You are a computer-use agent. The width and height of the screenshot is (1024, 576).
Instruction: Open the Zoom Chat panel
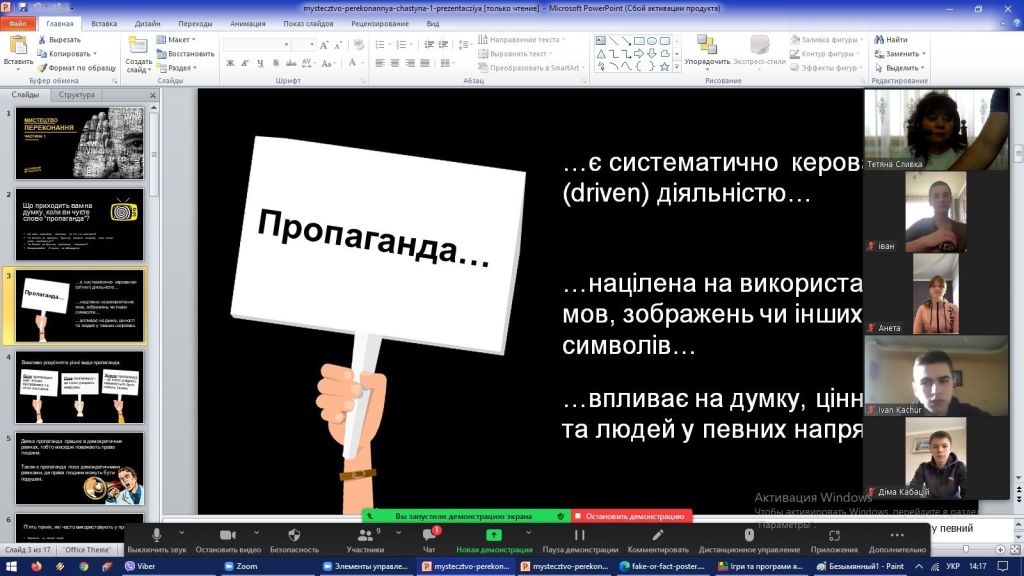point(429,540)
